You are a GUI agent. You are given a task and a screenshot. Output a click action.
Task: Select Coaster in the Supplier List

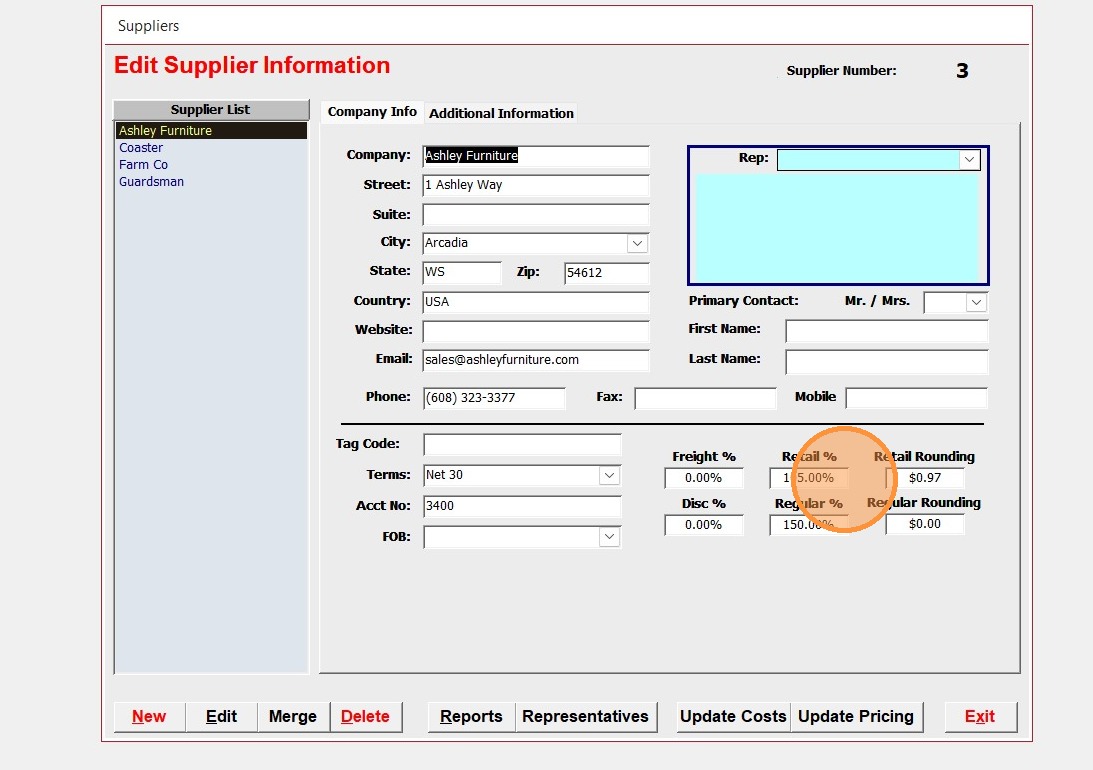141,148
